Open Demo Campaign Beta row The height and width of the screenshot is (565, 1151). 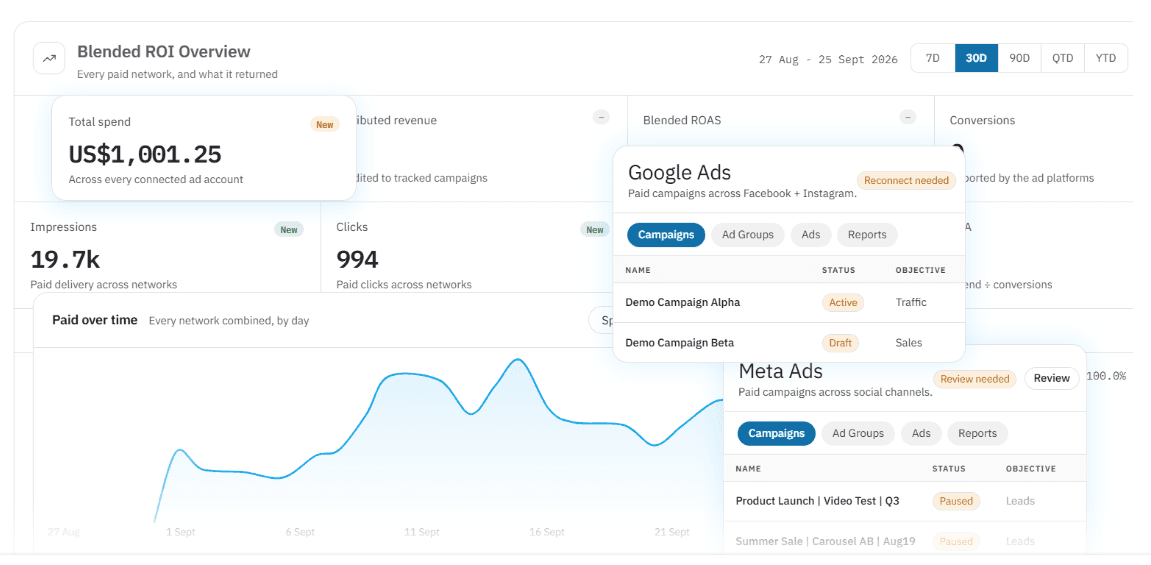[788, 343]
